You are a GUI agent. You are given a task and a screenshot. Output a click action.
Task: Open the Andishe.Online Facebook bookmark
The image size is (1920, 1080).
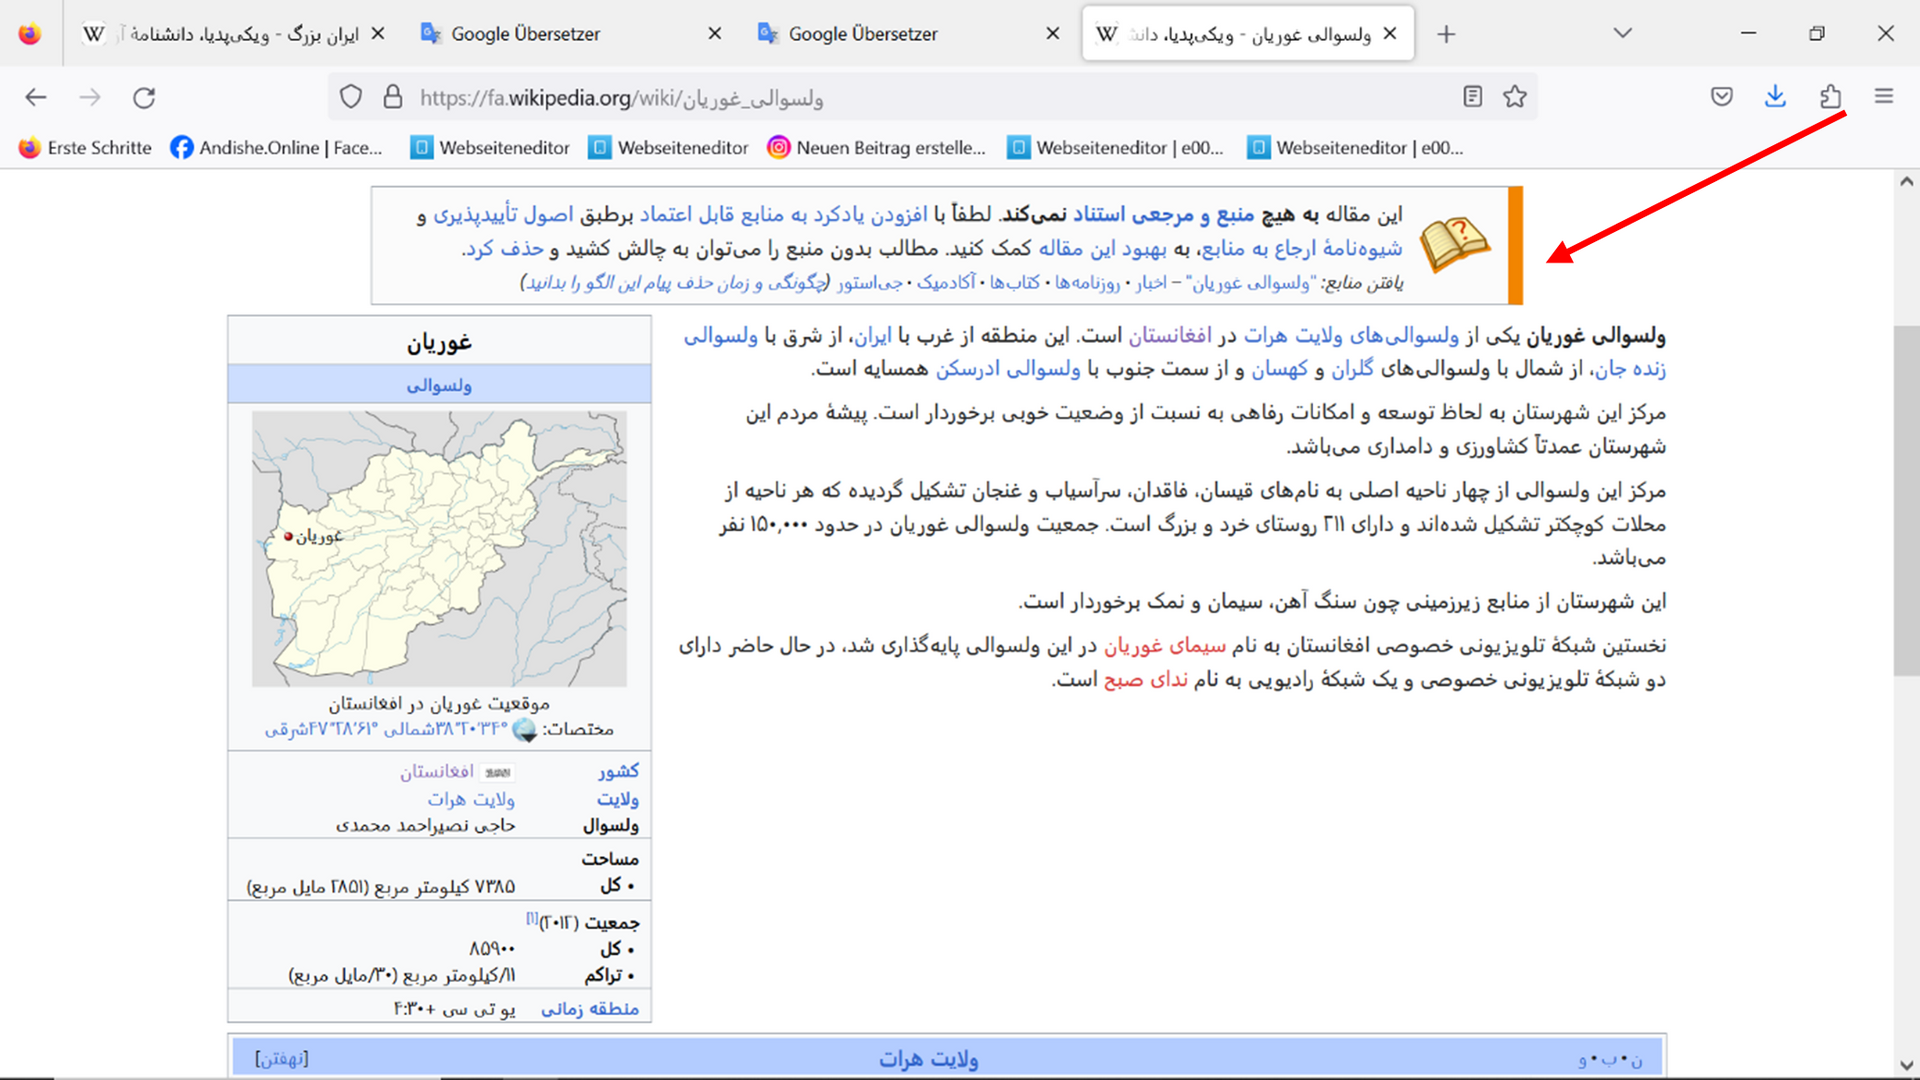coord(277,148)
